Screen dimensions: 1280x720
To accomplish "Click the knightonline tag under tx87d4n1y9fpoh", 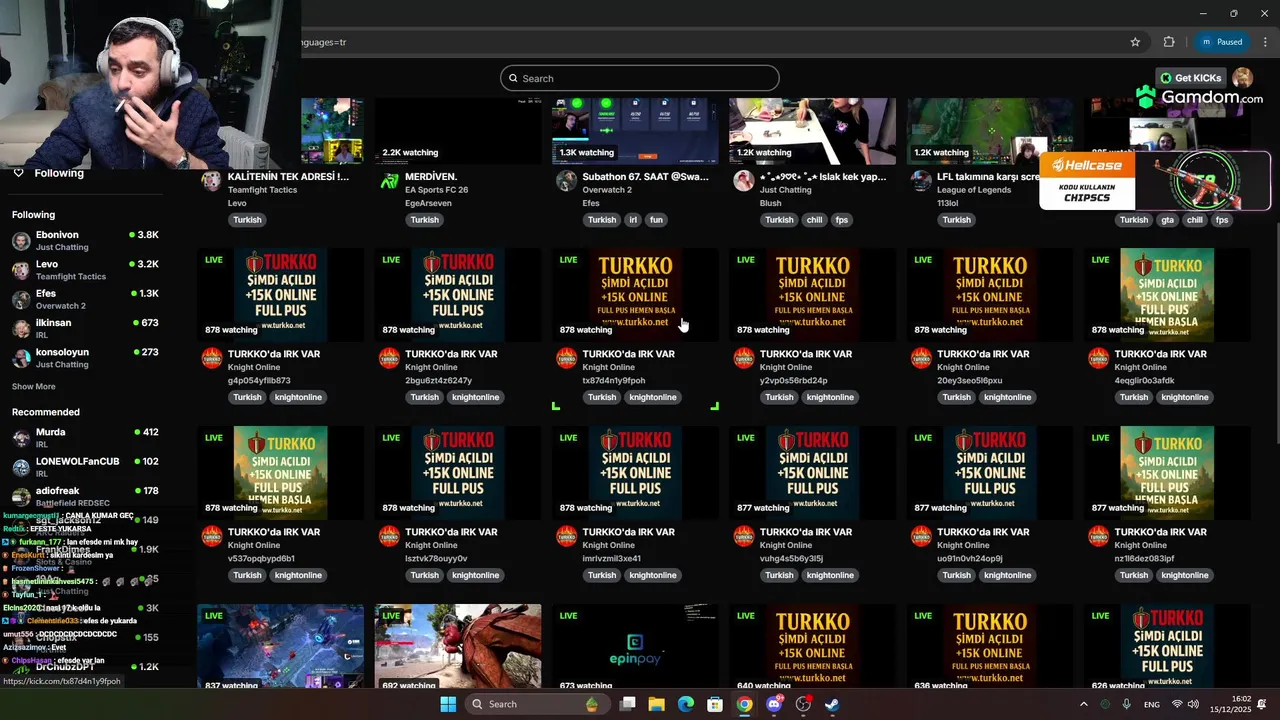I will pos(653,397).
